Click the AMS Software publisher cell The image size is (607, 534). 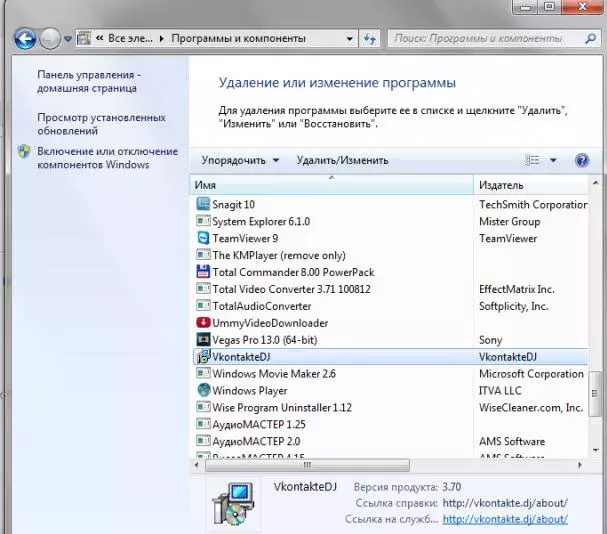click(512, 441)
